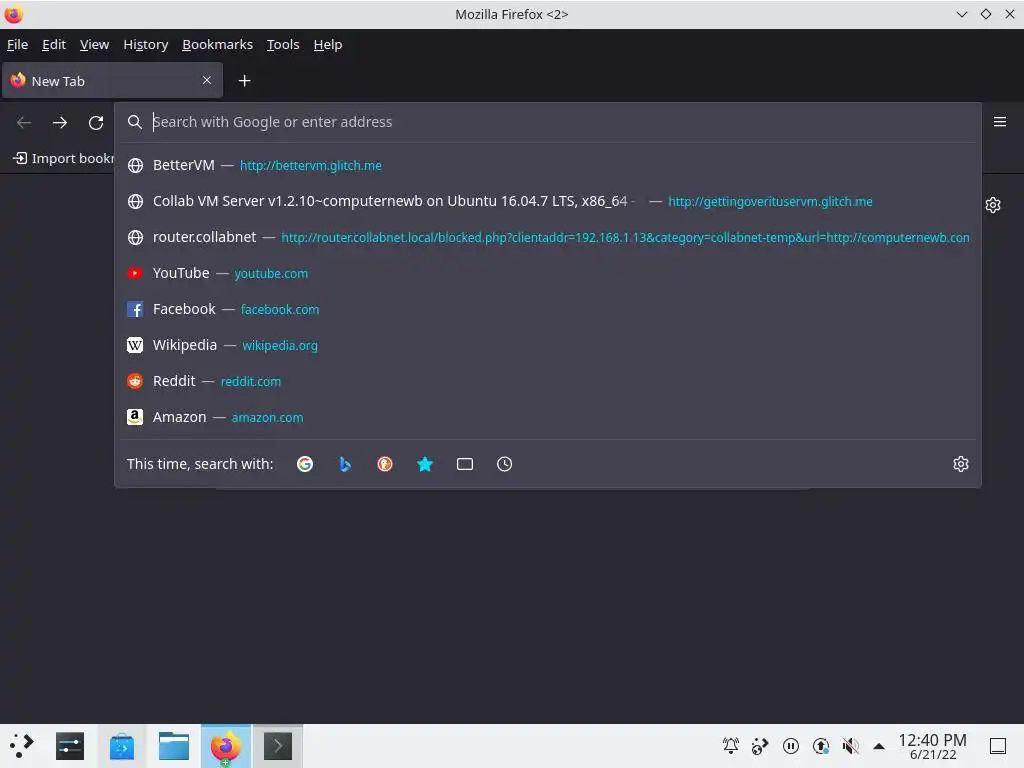Open search settings gear in suggestion panel
The height and width of the screenshot is (768, 1024).
pyautogui.click(x=960, y=464)
